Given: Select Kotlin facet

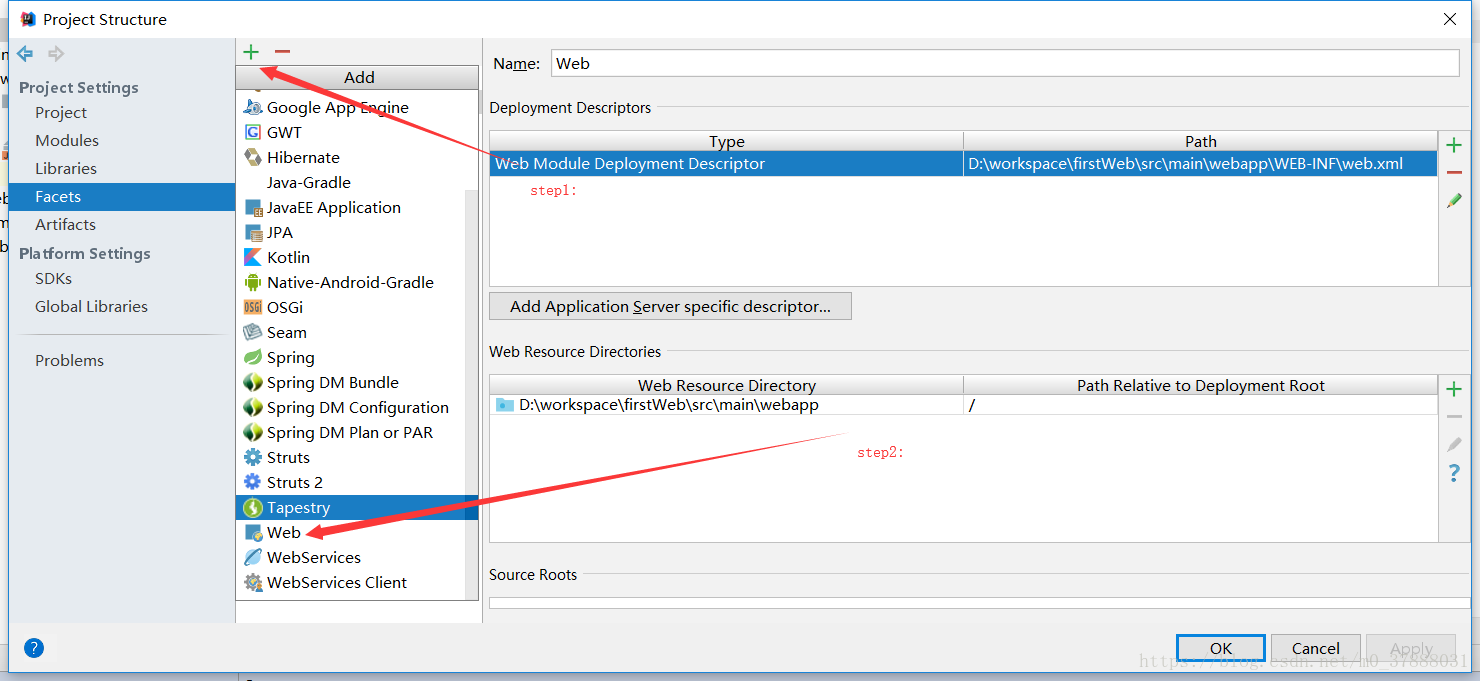Looking at the screenshot, I should (x=356, y=257).
